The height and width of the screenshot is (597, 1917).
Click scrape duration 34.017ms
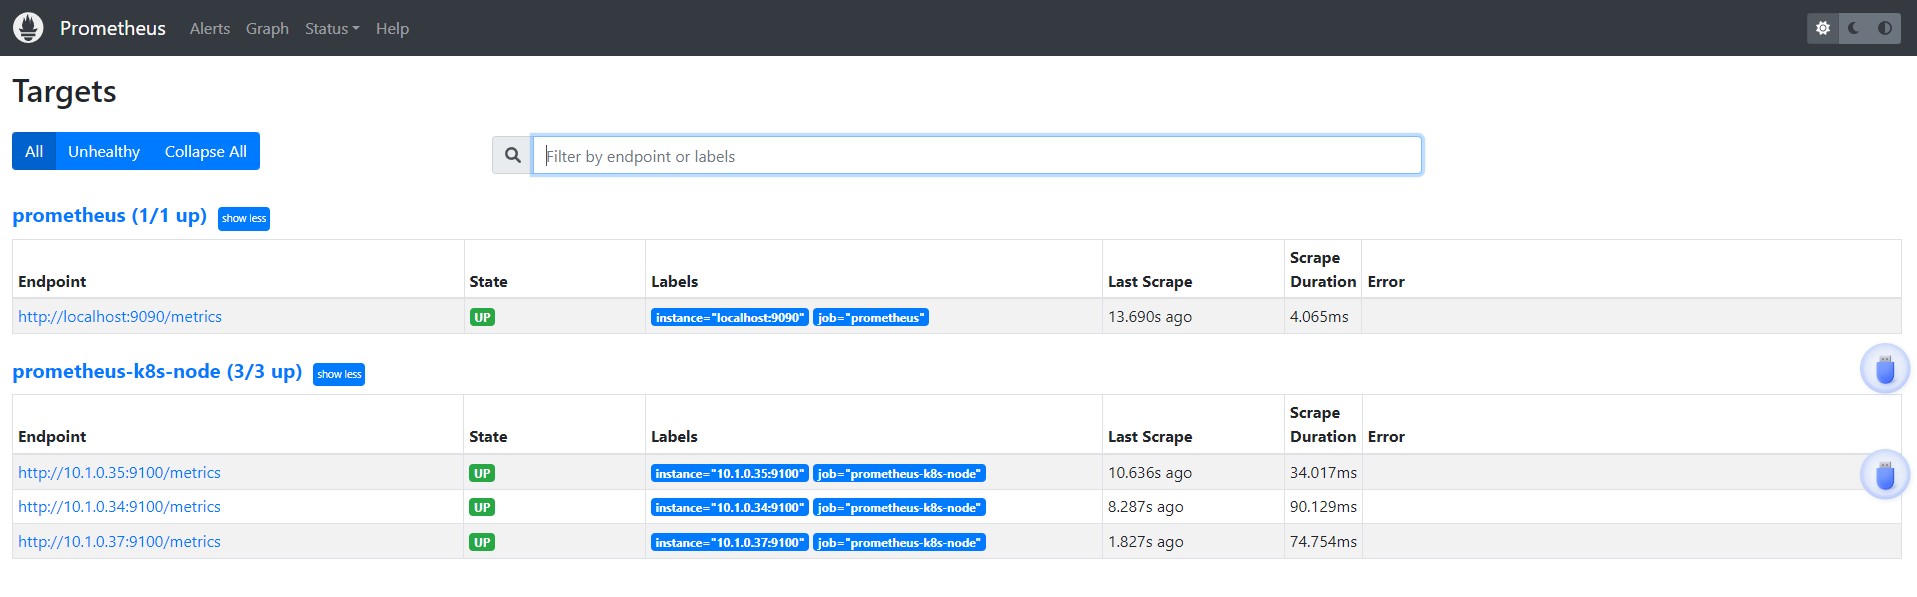(1323, 472)
